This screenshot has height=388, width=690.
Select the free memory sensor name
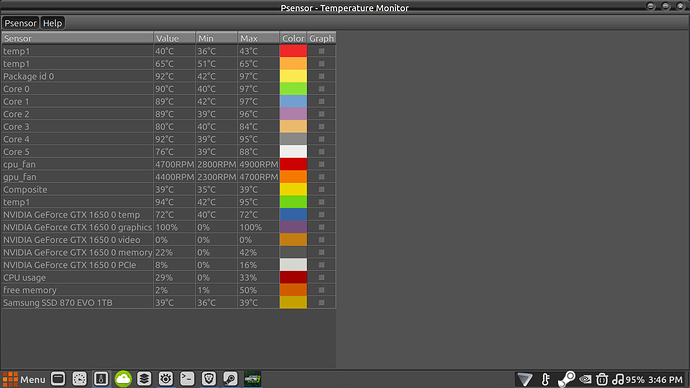click(30, 290)
